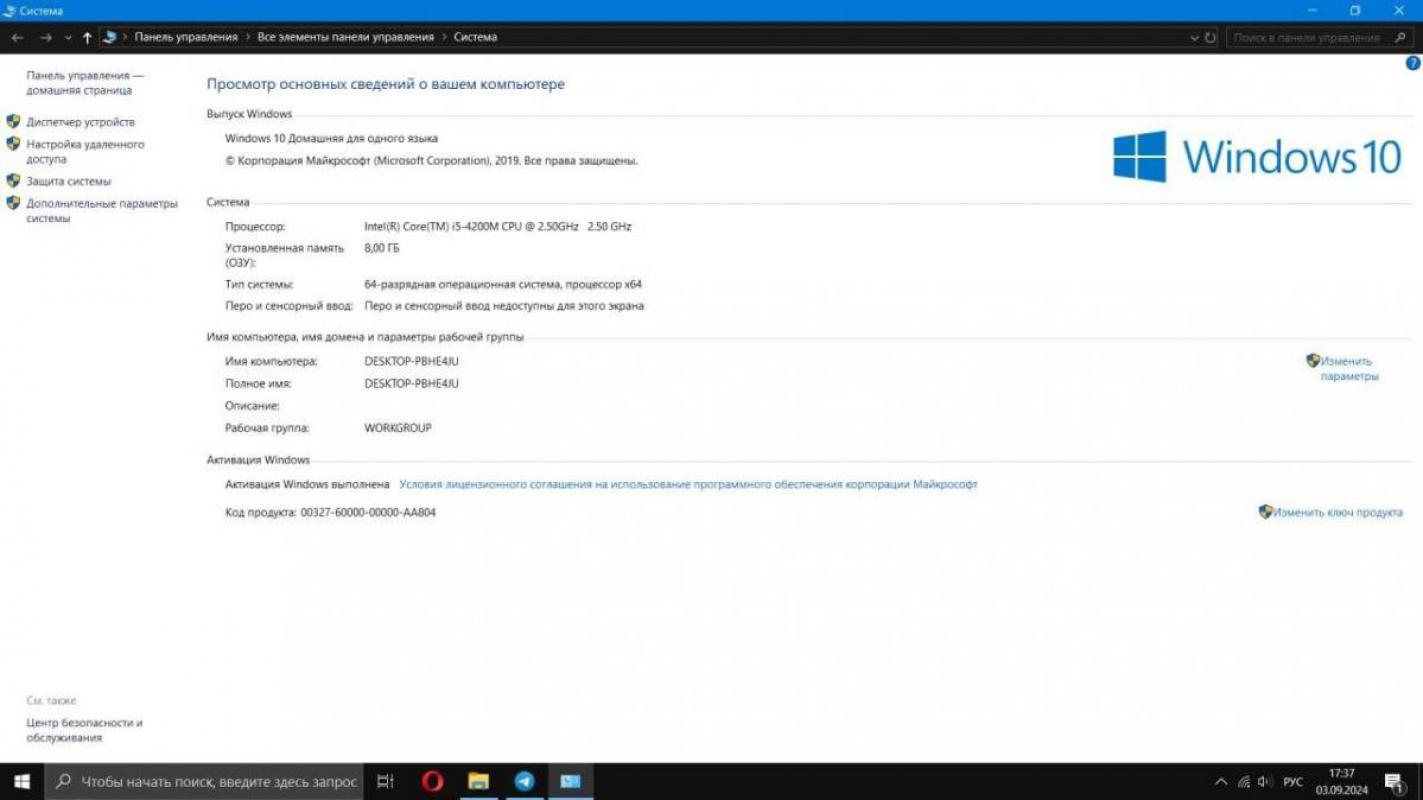
Task: Refresh the System page
Action: [x=1210, y=37]
